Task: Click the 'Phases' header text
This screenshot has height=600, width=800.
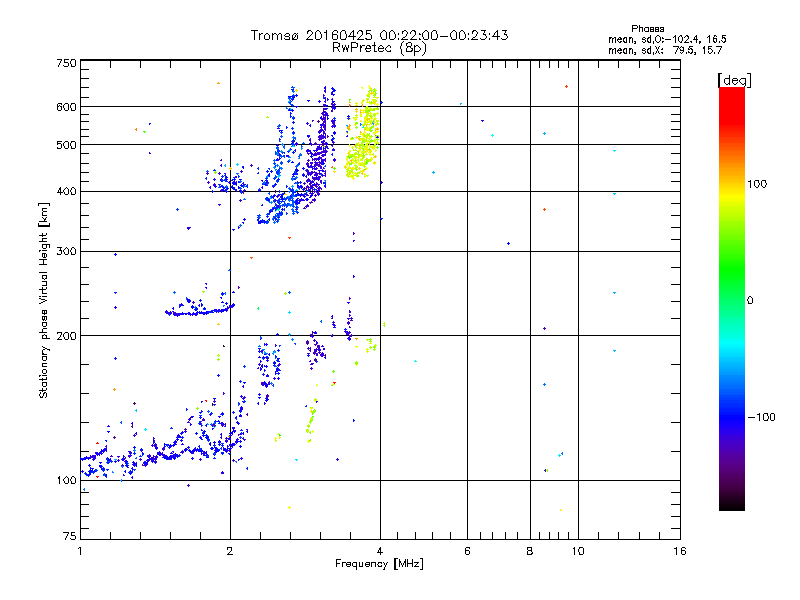Action: [x=647, y=29]
